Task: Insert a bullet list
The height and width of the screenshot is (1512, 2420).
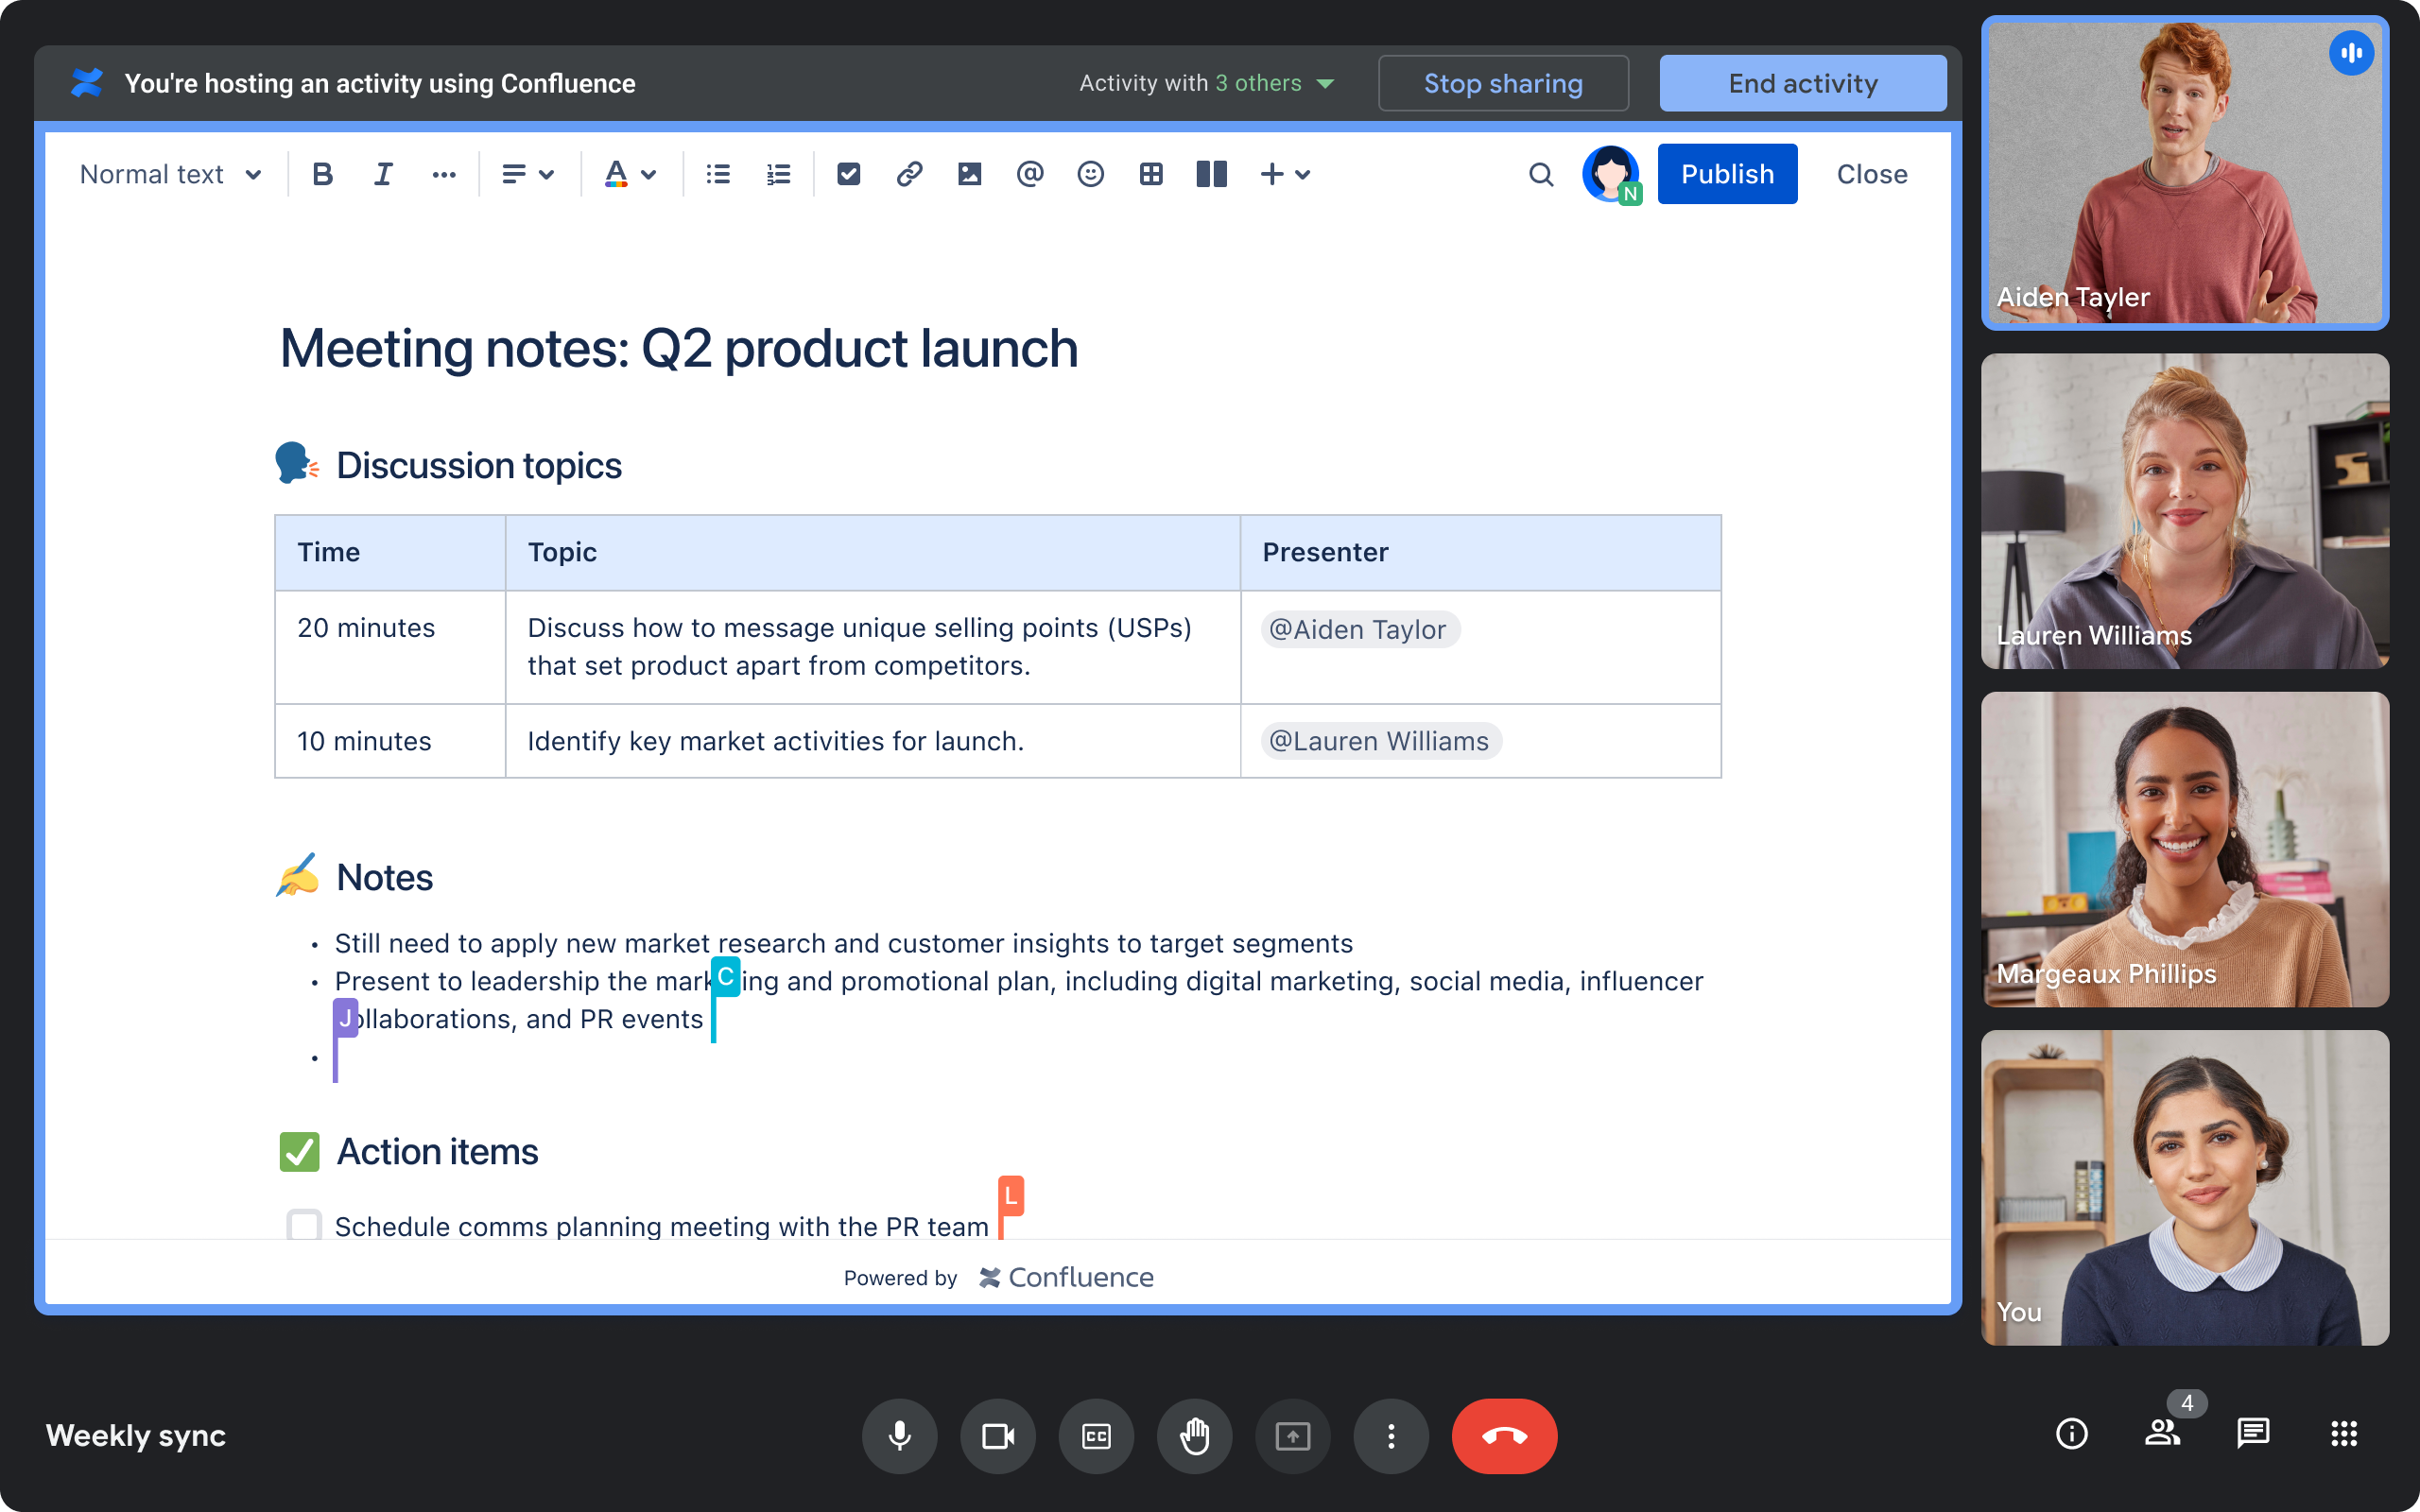Action: [718, 175]
